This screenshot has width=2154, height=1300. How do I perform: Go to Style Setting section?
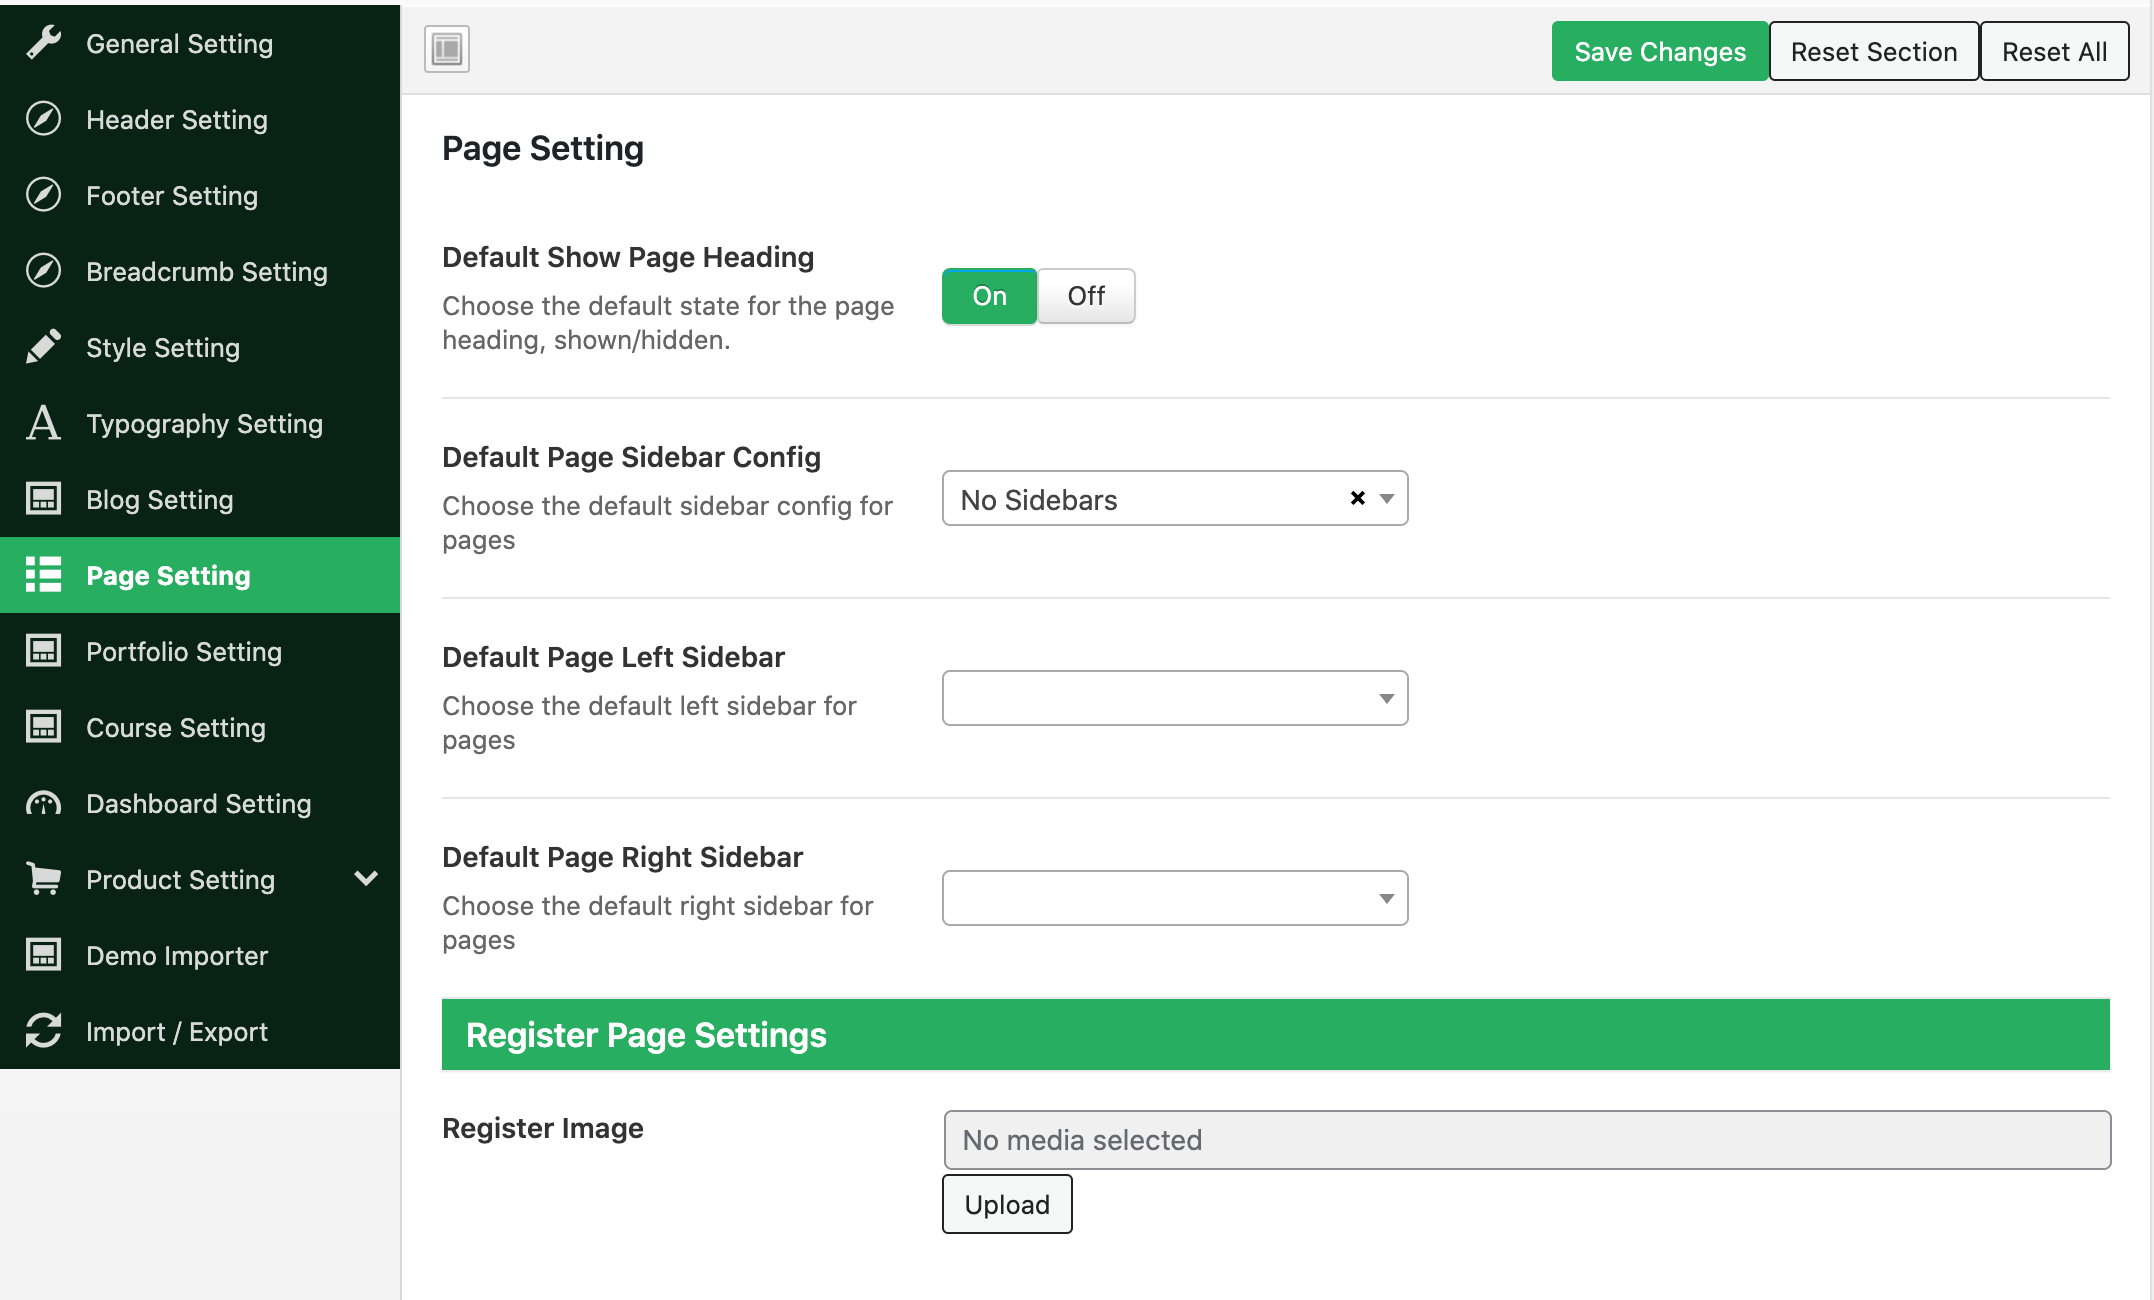tap(200, 347)
